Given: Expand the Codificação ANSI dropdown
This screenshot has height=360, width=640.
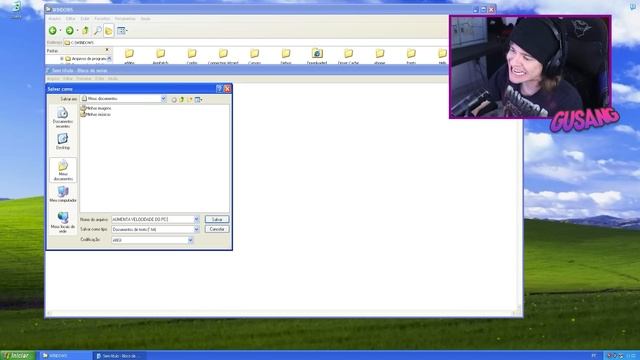Looking at the screenshot, I should coord(190,240).
